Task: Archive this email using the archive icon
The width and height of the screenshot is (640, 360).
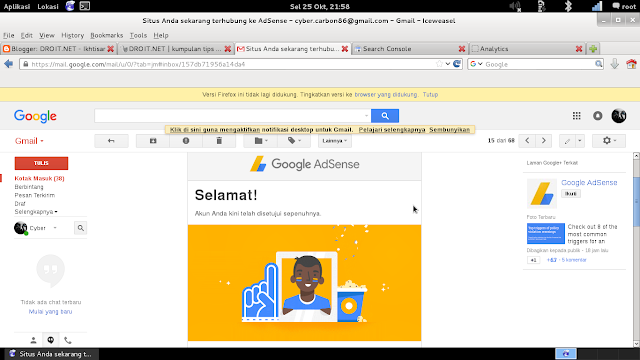Action: (153, 141)
